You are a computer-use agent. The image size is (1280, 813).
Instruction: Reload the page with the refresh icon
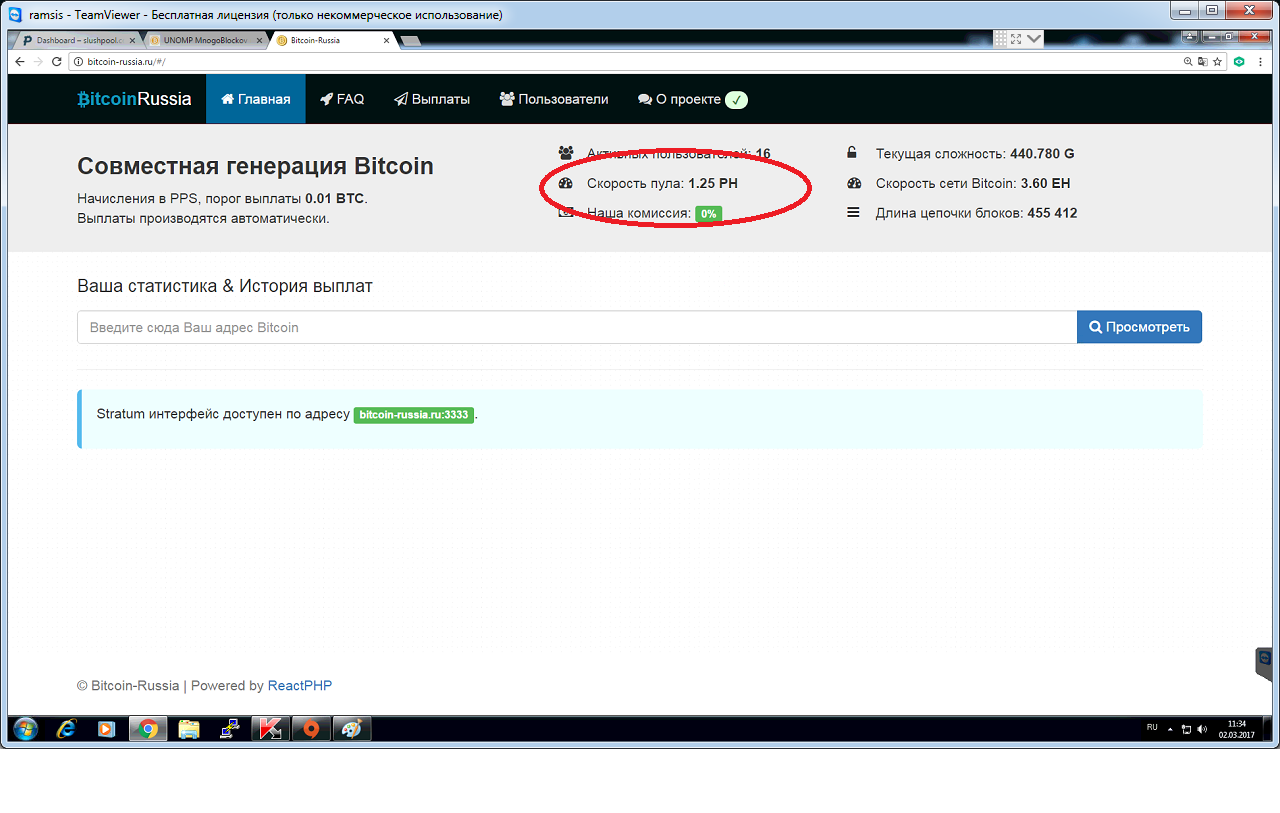pos(56,61)
